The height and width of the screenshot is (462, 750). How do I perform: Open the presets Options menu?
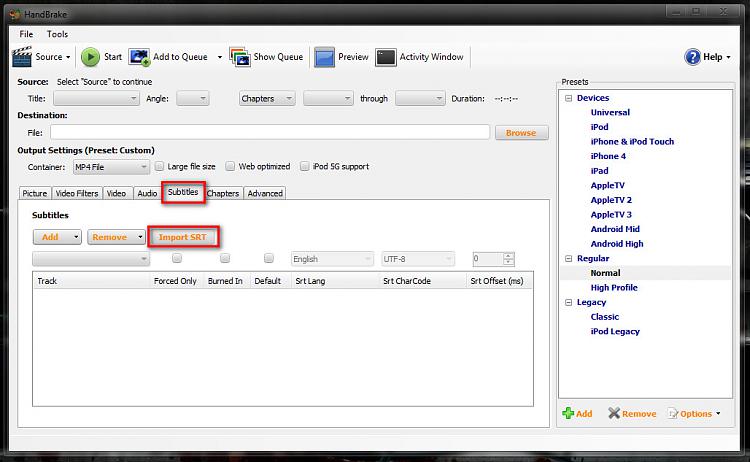[695, 414]
